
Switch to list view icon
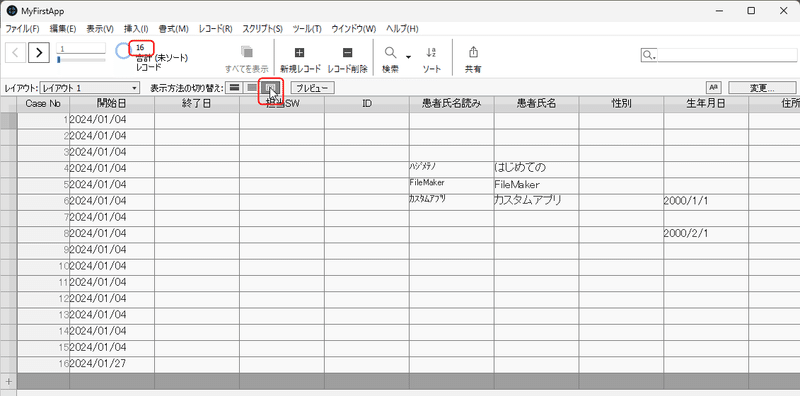point(252,88)
